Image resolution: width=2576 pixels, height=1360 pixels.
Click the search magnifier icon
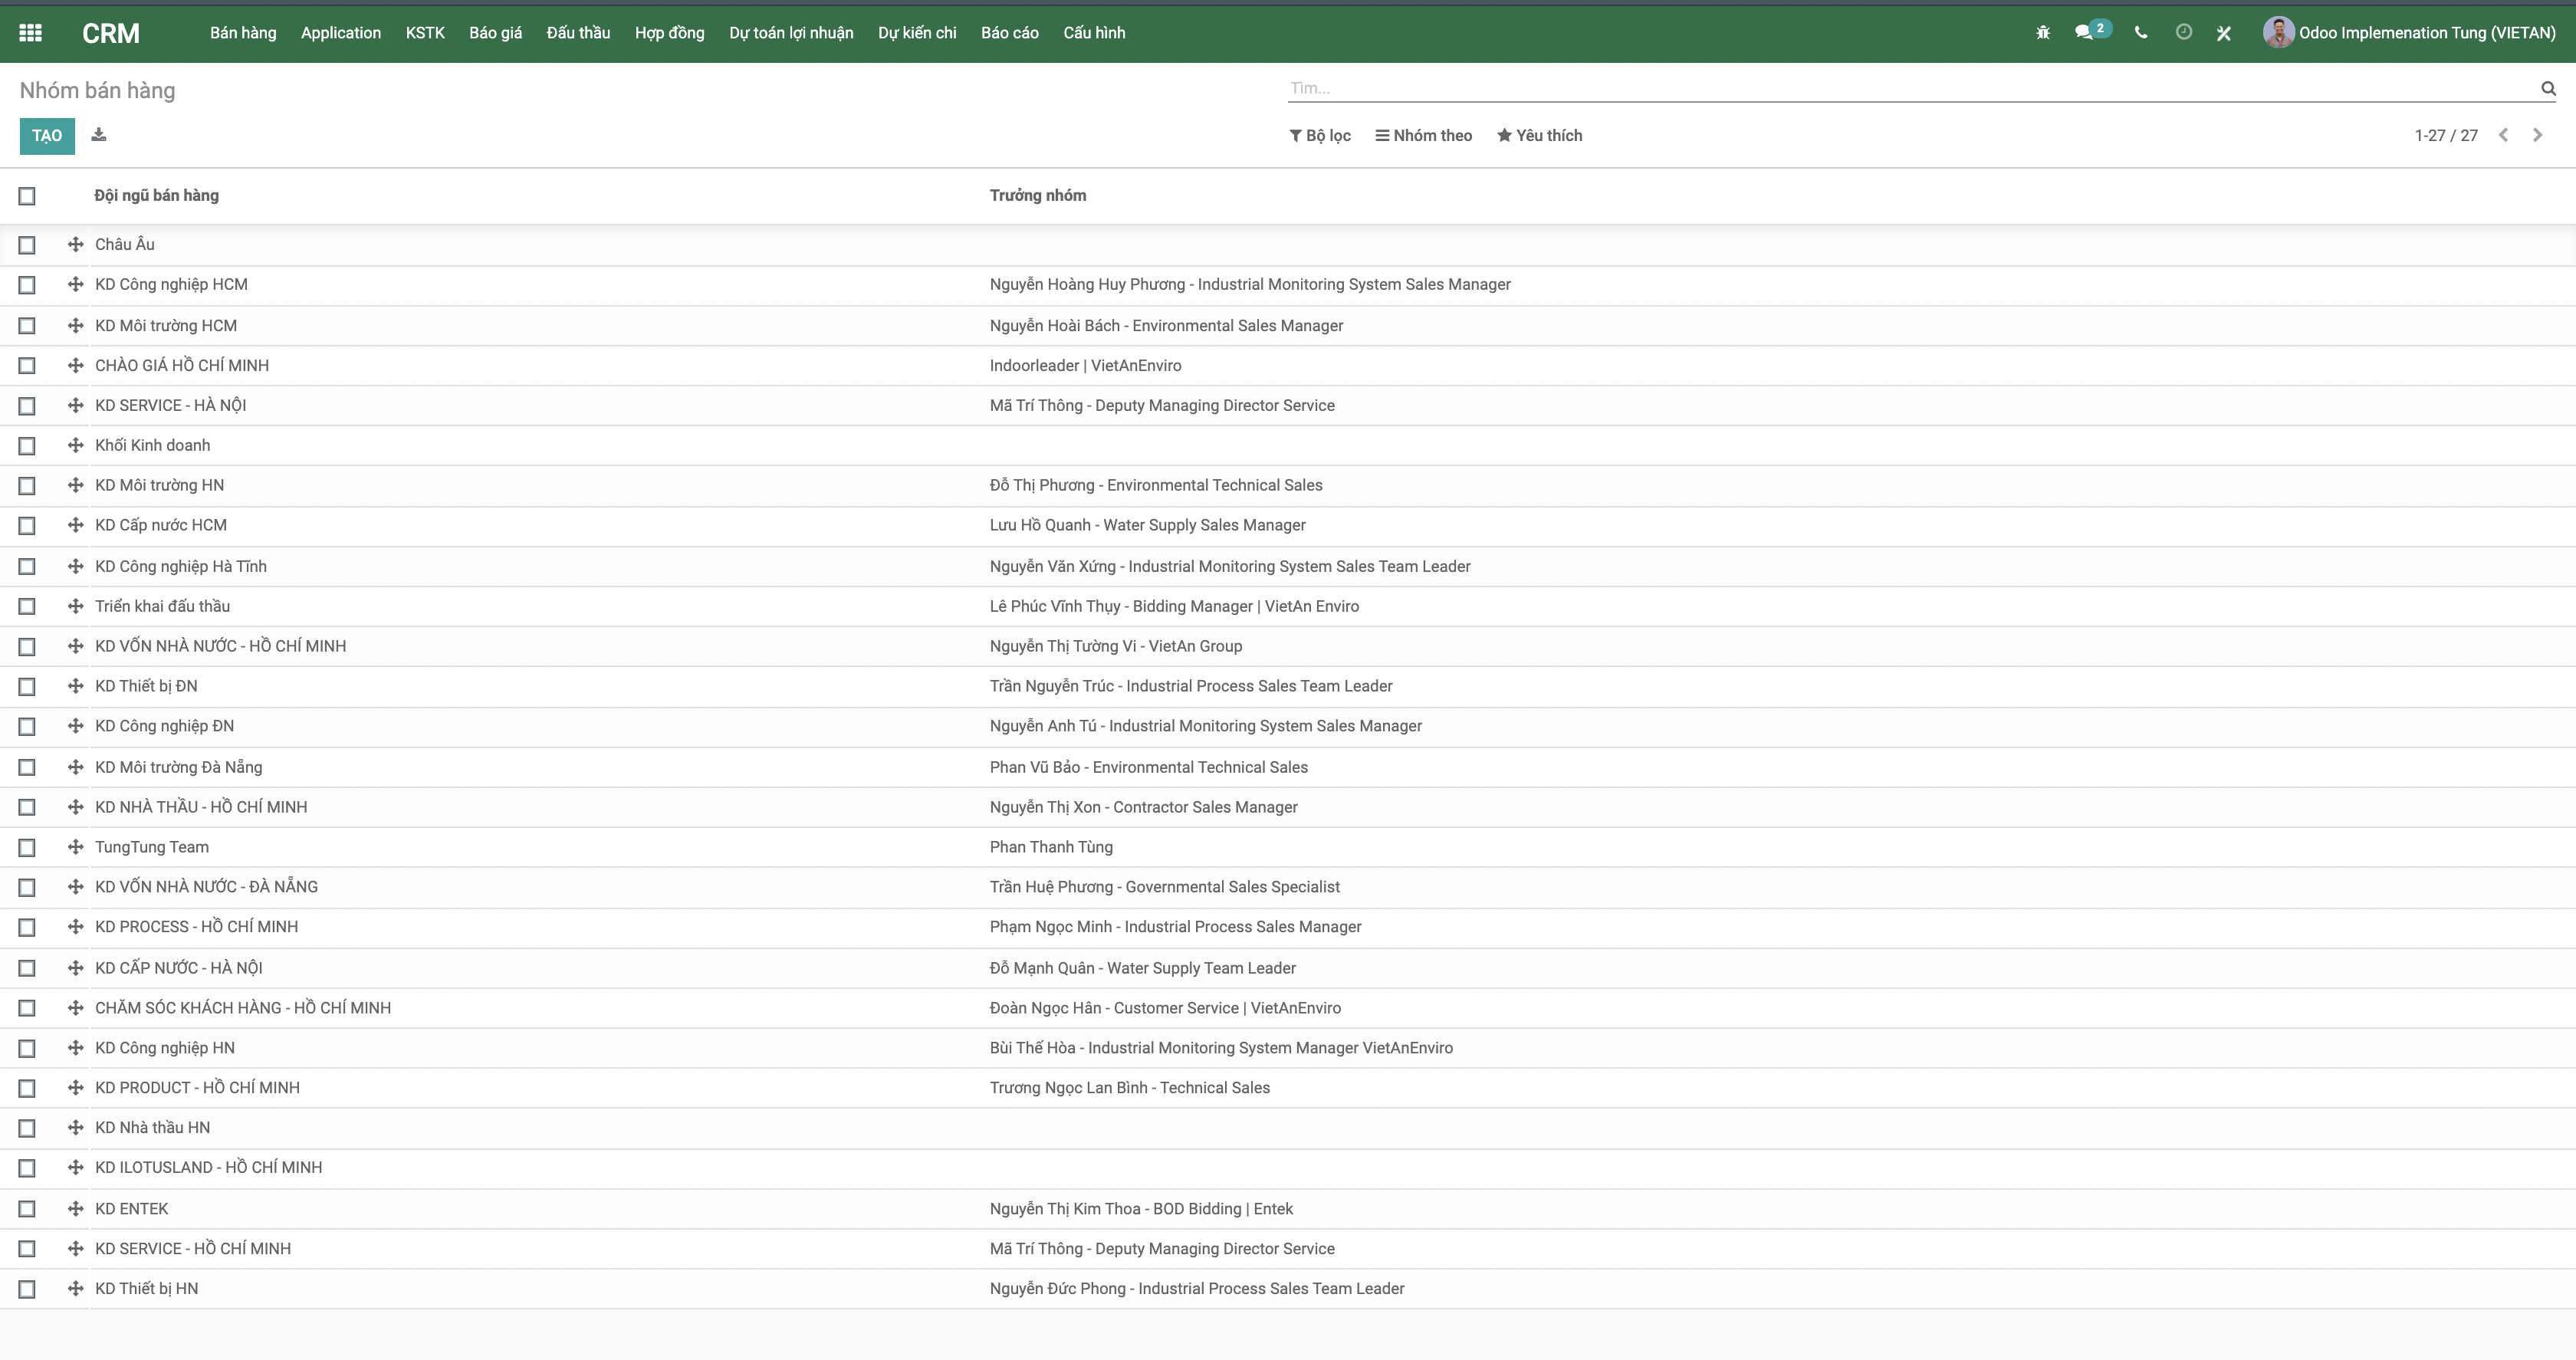pyautogui.click(x=2548, y=89)
